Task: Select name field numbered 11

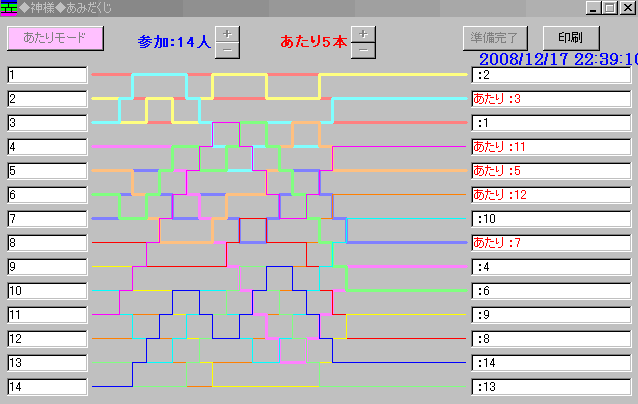Action: (x=47, y=315)
